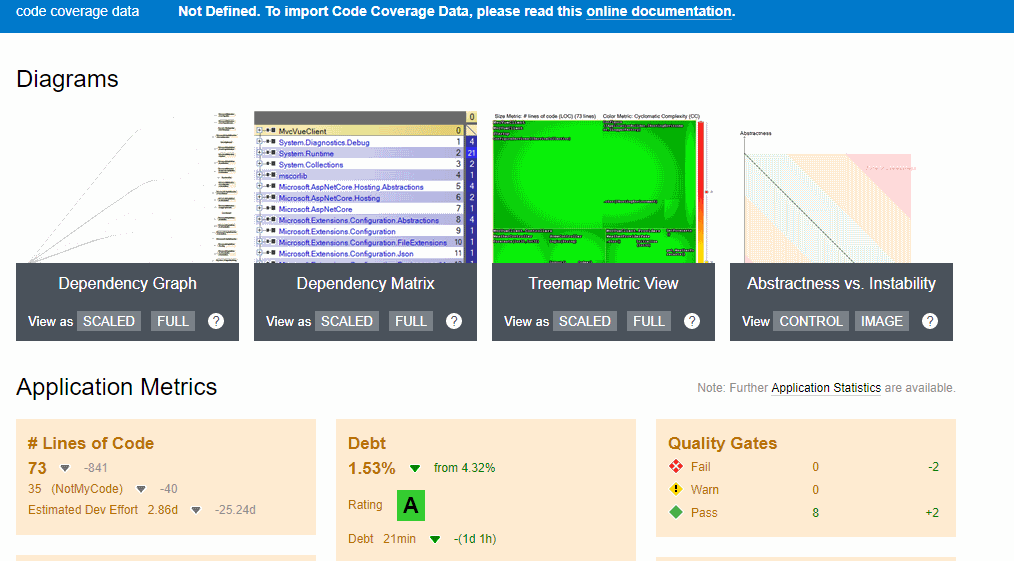1014x561 pixels.
Task: Open Dependency Matrix in FULL view
Action: (x=411, y=321)
